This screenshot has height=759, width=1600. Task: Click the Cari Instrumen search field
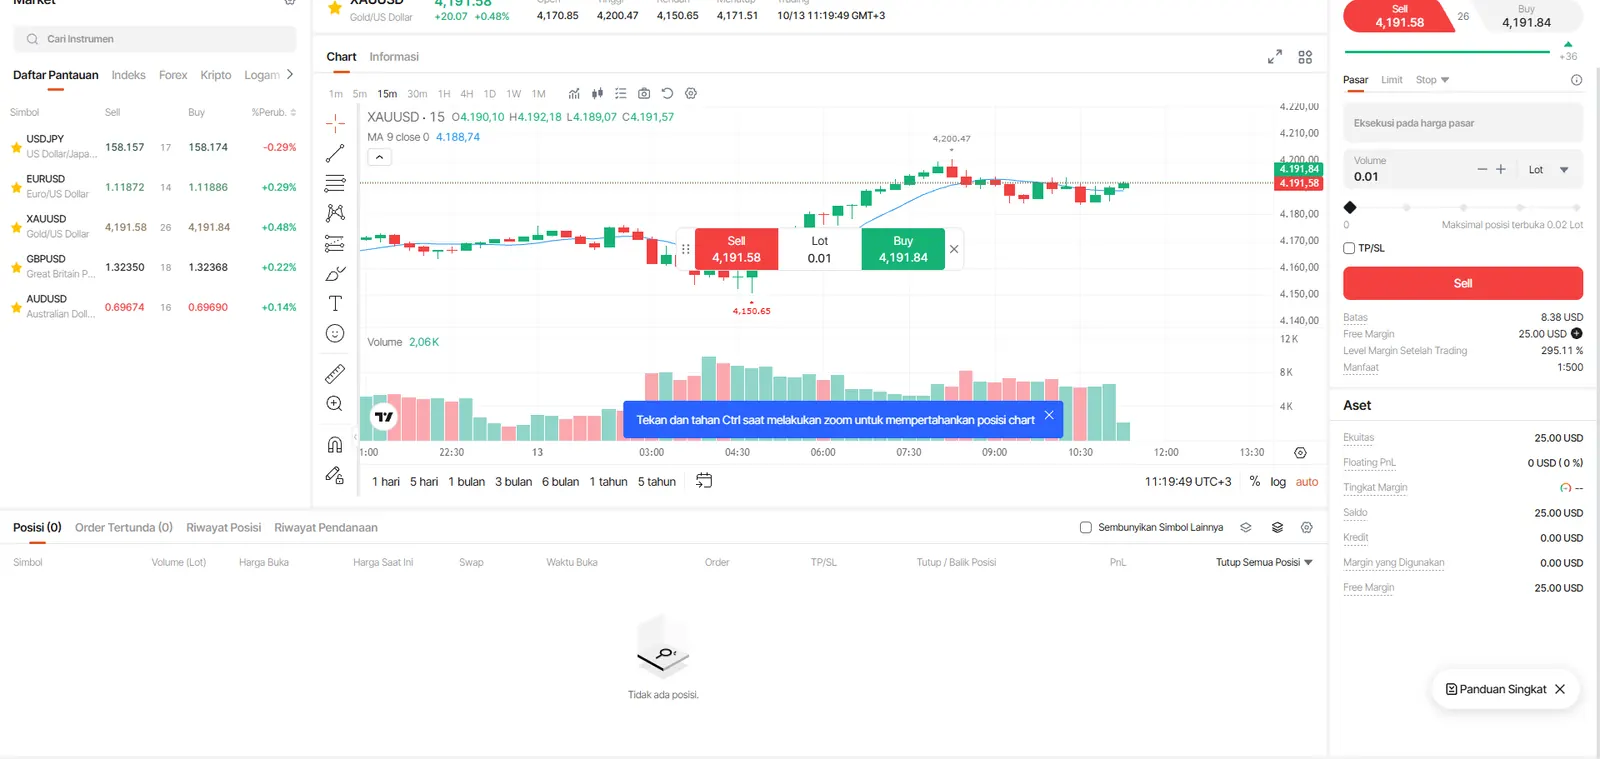(155, 39)
